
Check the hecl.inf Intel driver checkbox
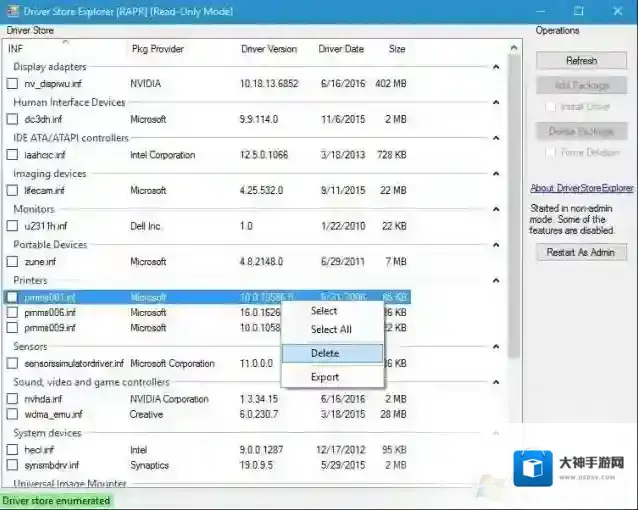tap(13, 450)
